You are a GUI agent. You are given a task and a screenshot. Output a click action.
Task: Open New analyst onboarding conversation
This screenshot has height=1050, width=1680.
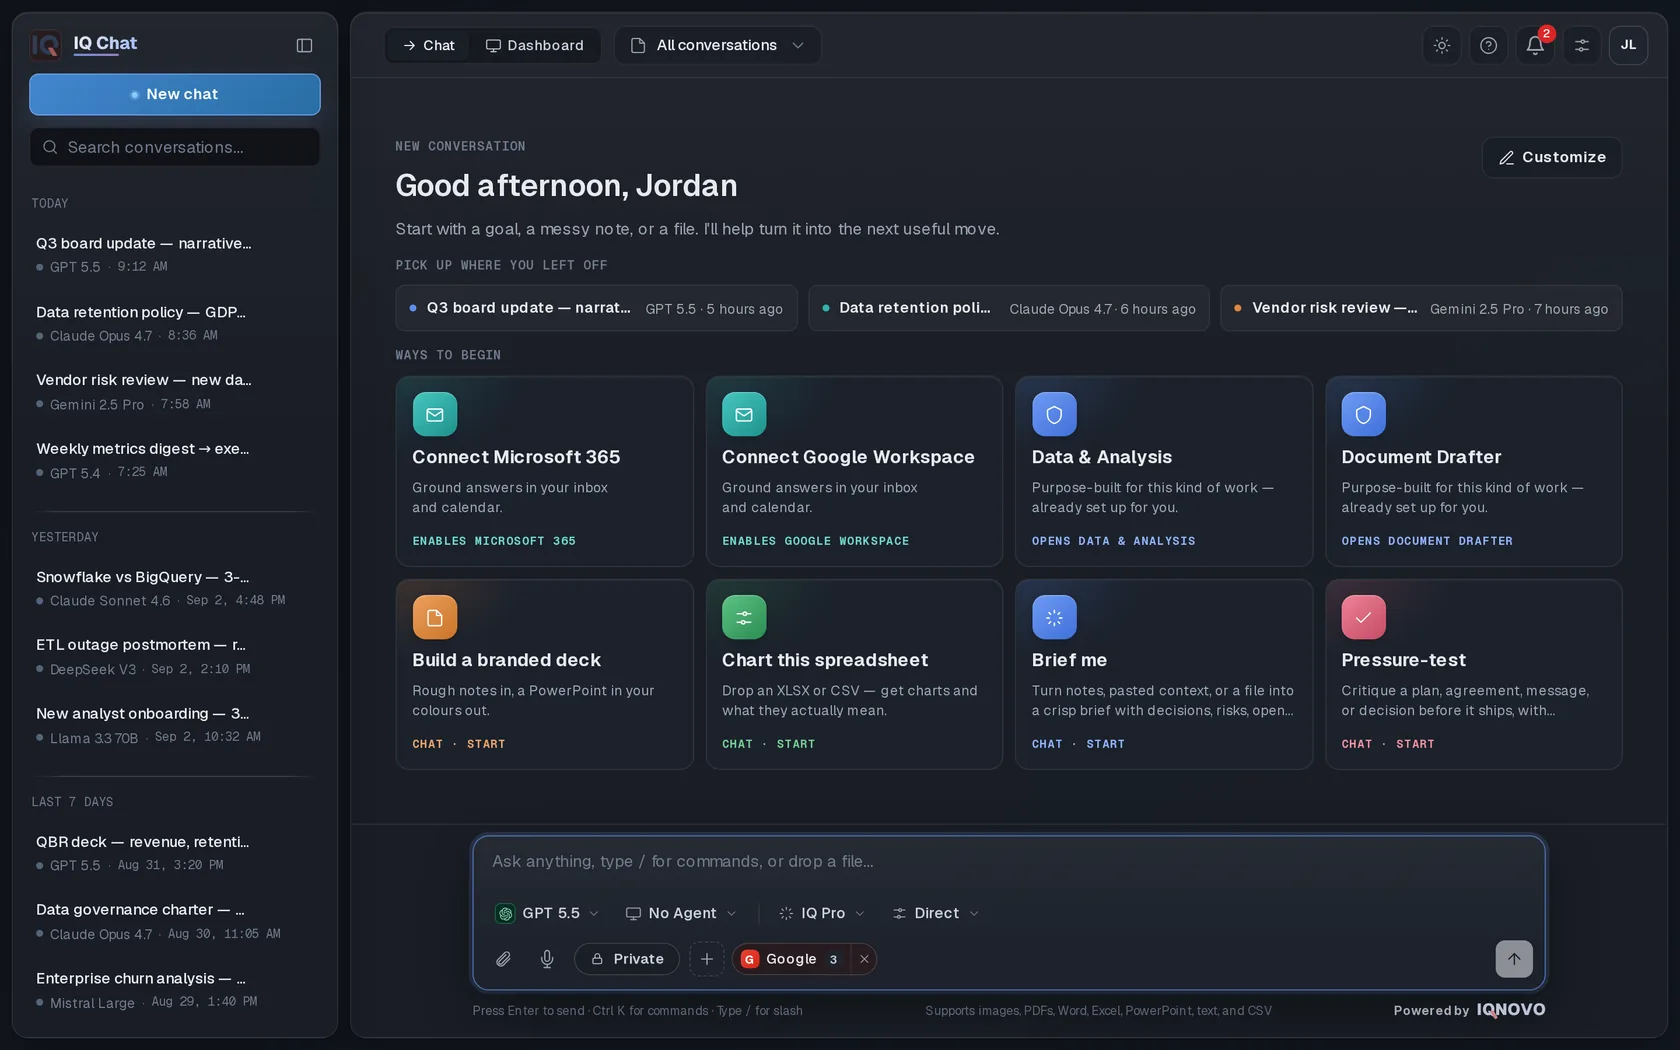click(175, 725)
